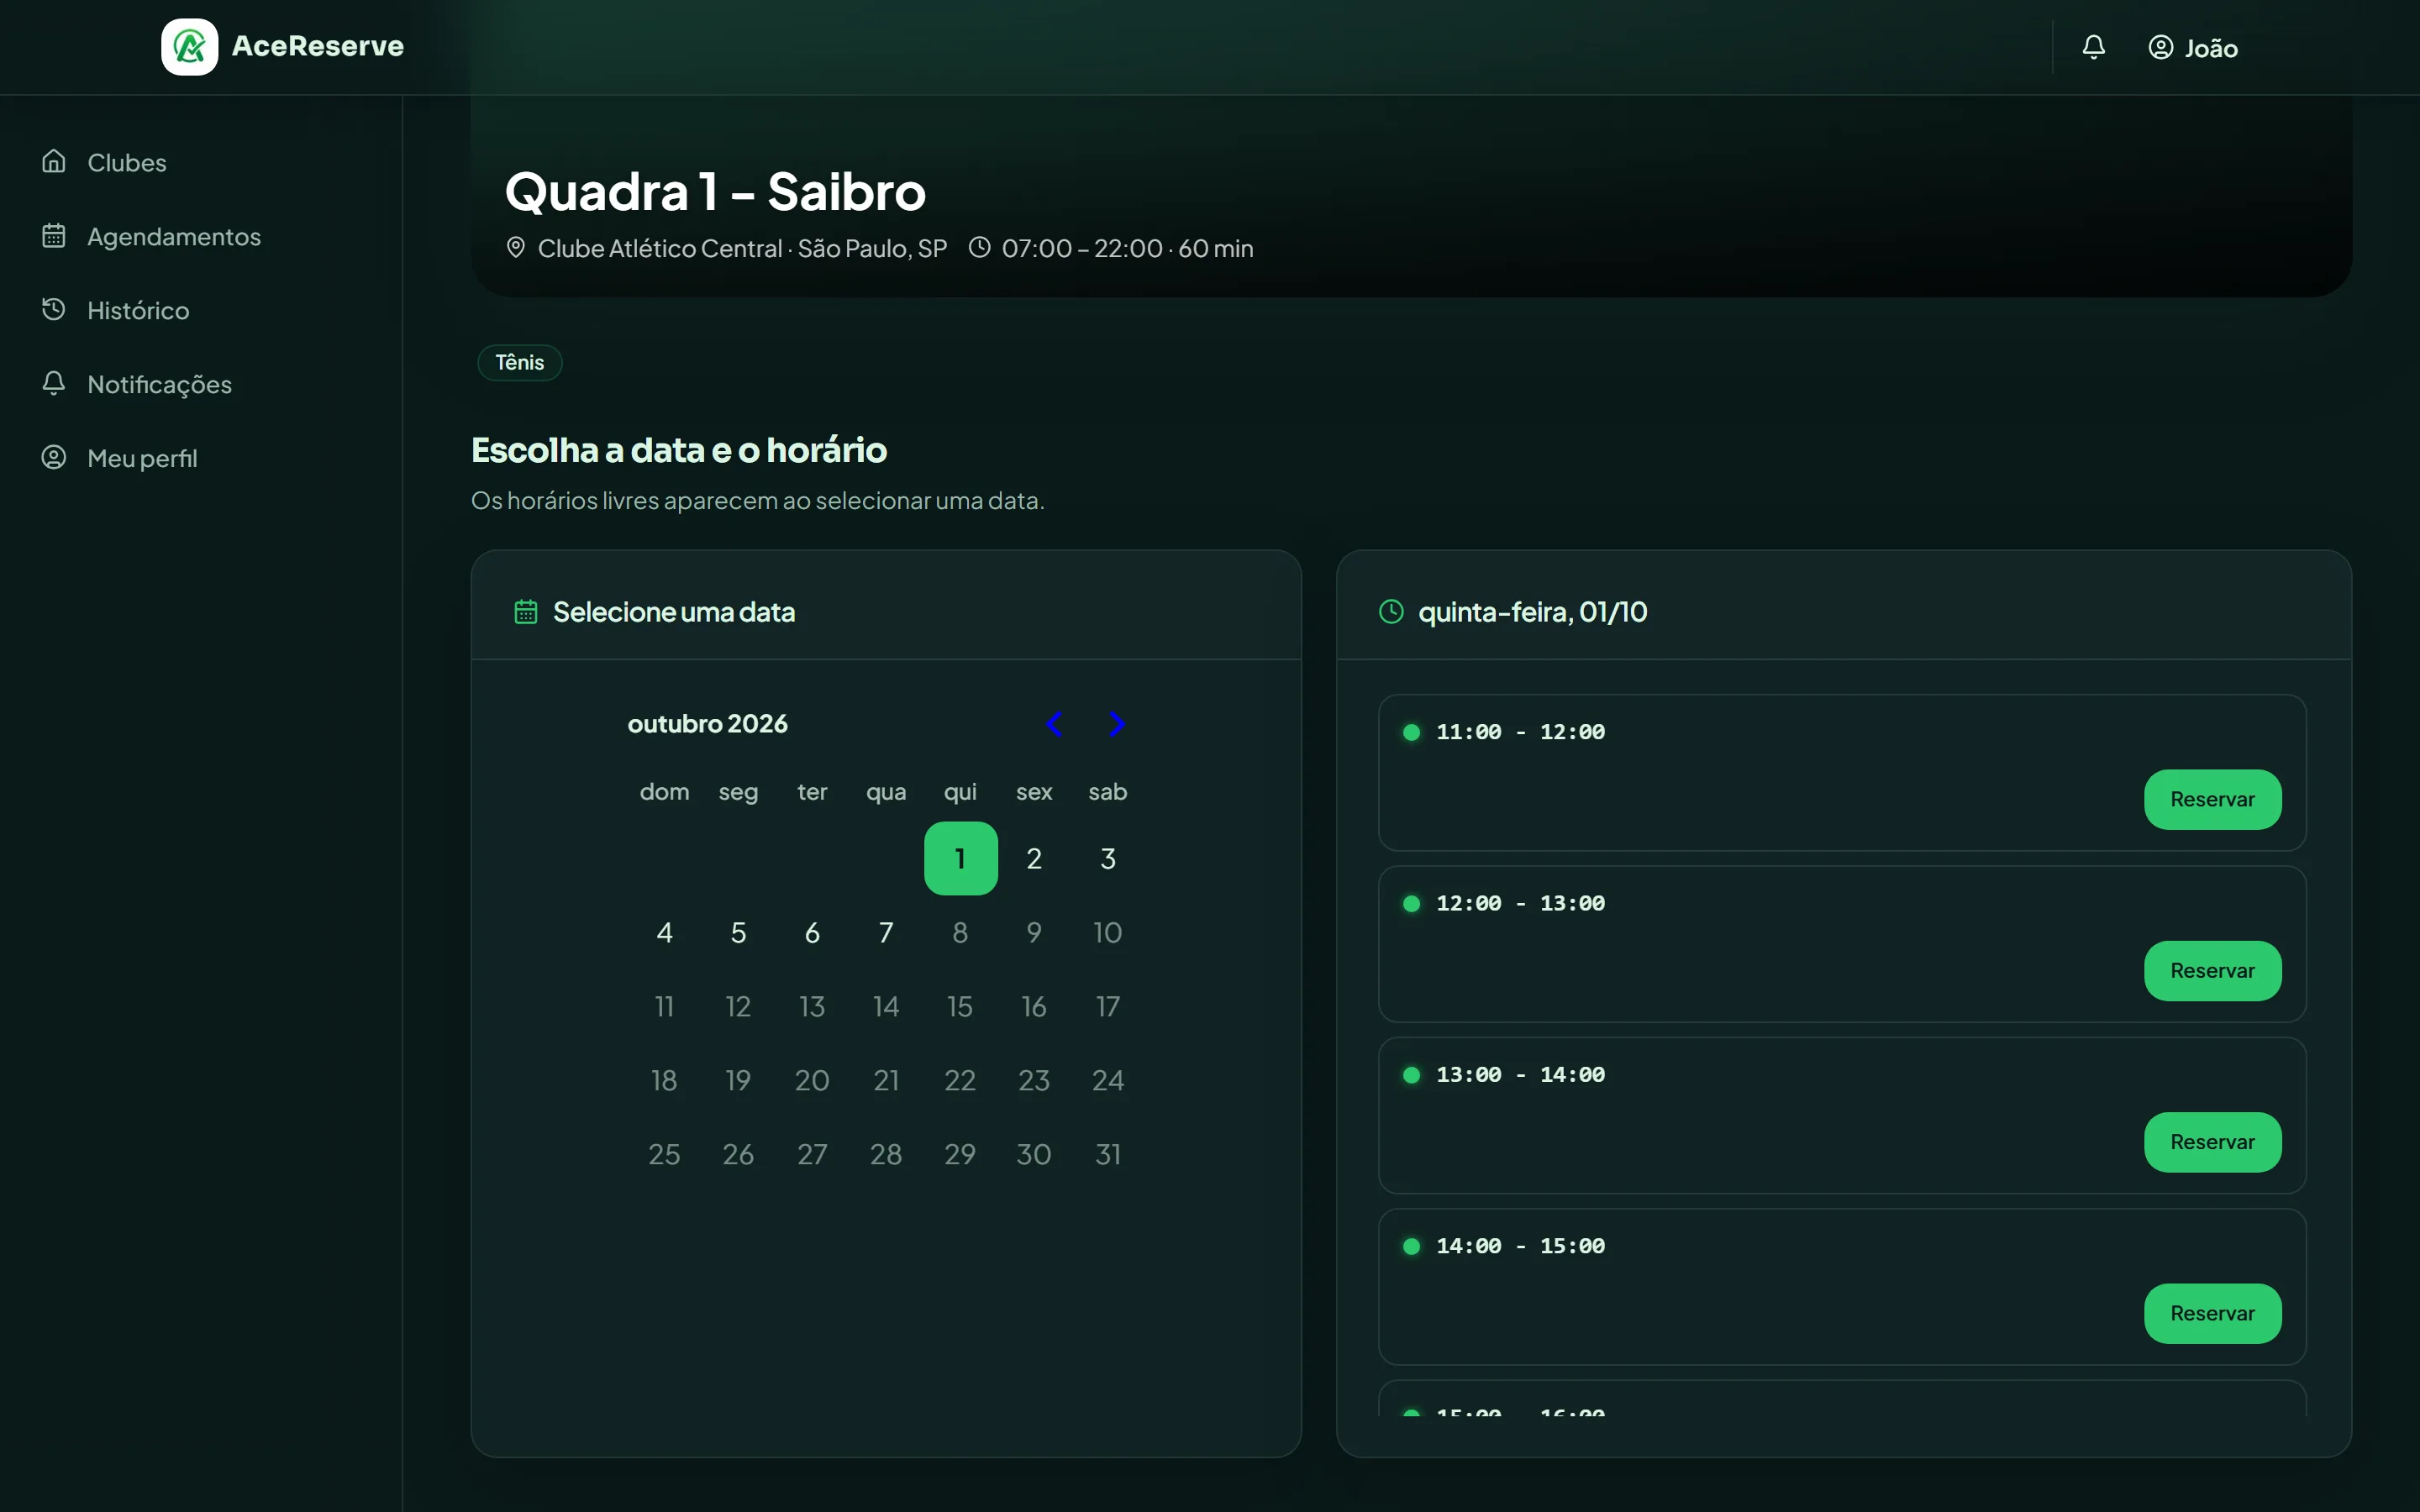Reserve the 11:00 - 12:00 slot
The image size is (2420, 1512).
[2212, 799]
